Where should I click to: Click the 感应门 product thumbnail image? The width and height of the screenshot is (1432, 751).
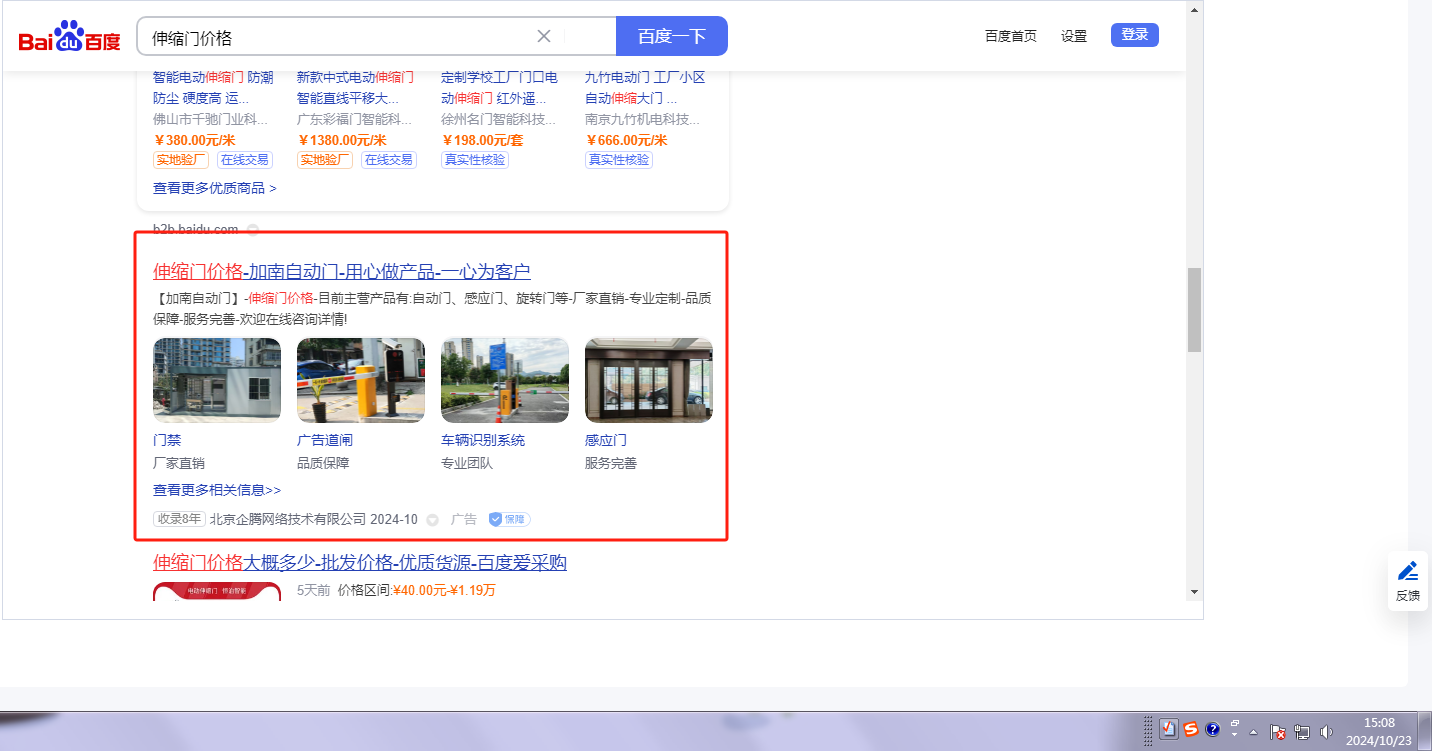648,380
